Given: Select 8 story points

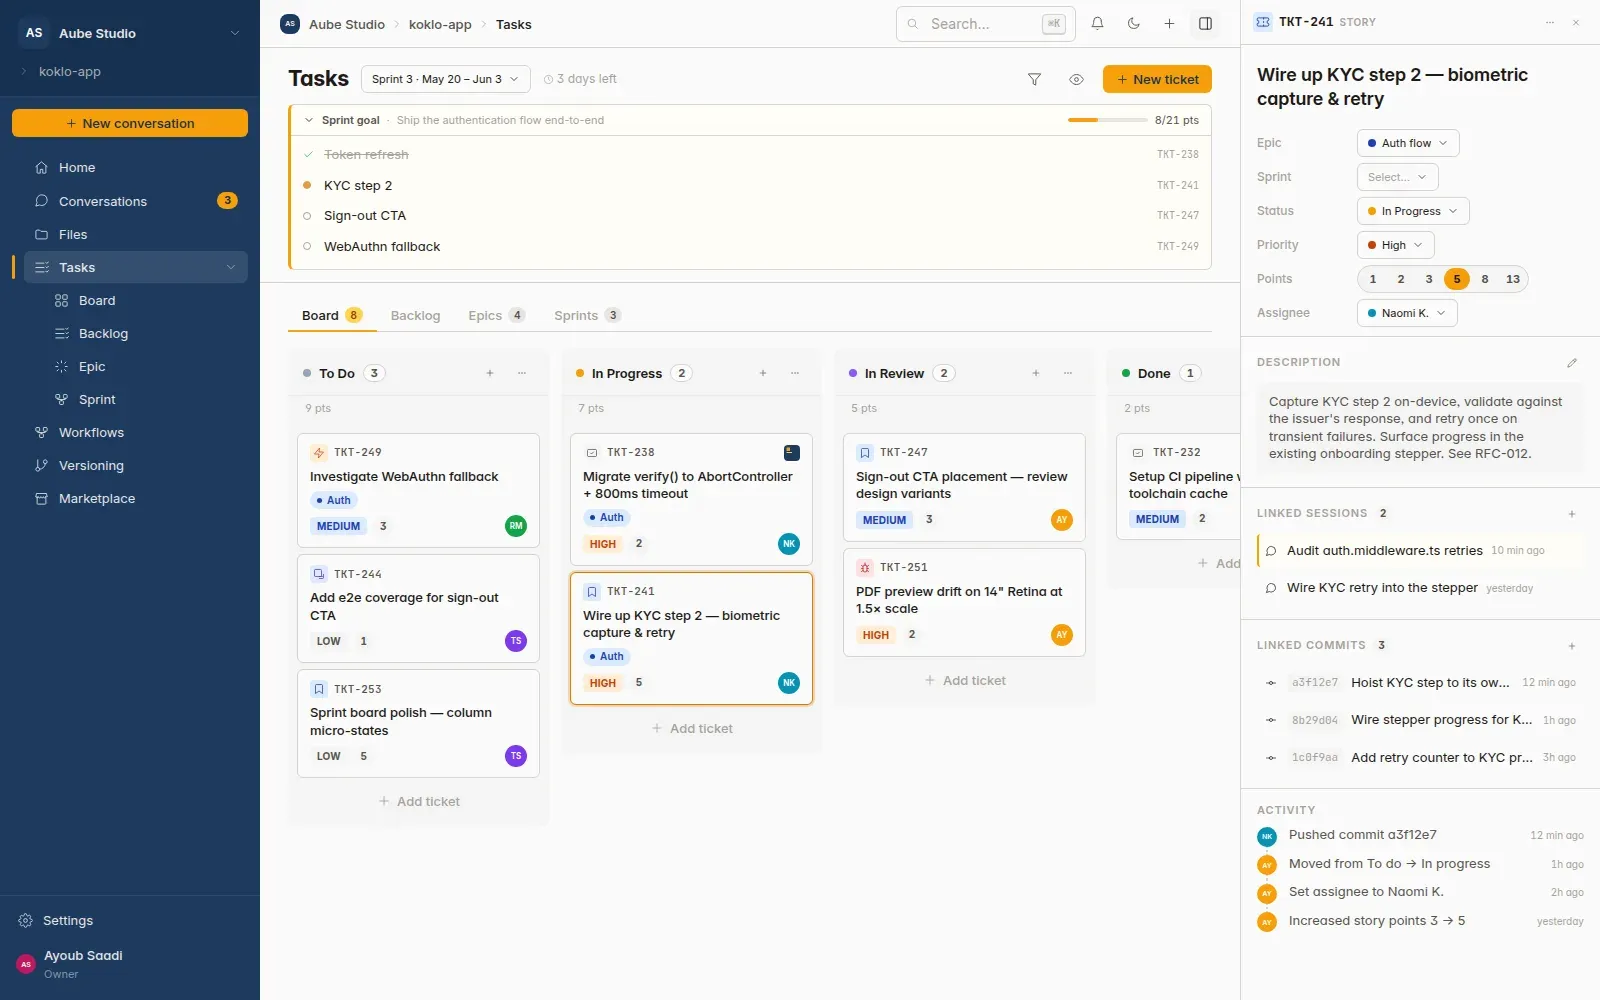Looking at the screenshot, I should [x=1485, y=279].
